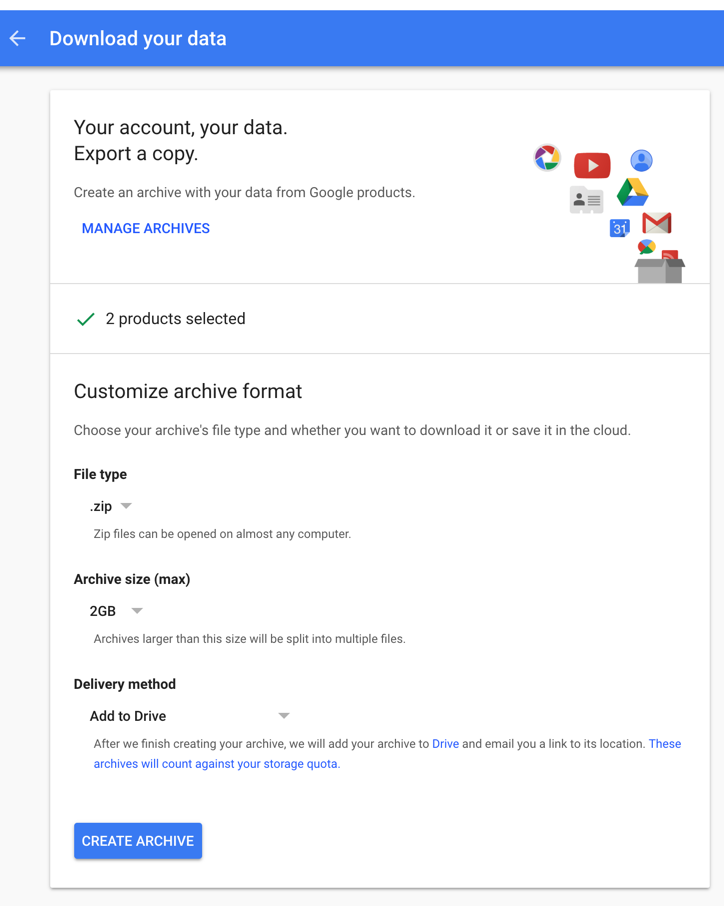Click the gray archive box icon
724x906 pixels.
659,270
